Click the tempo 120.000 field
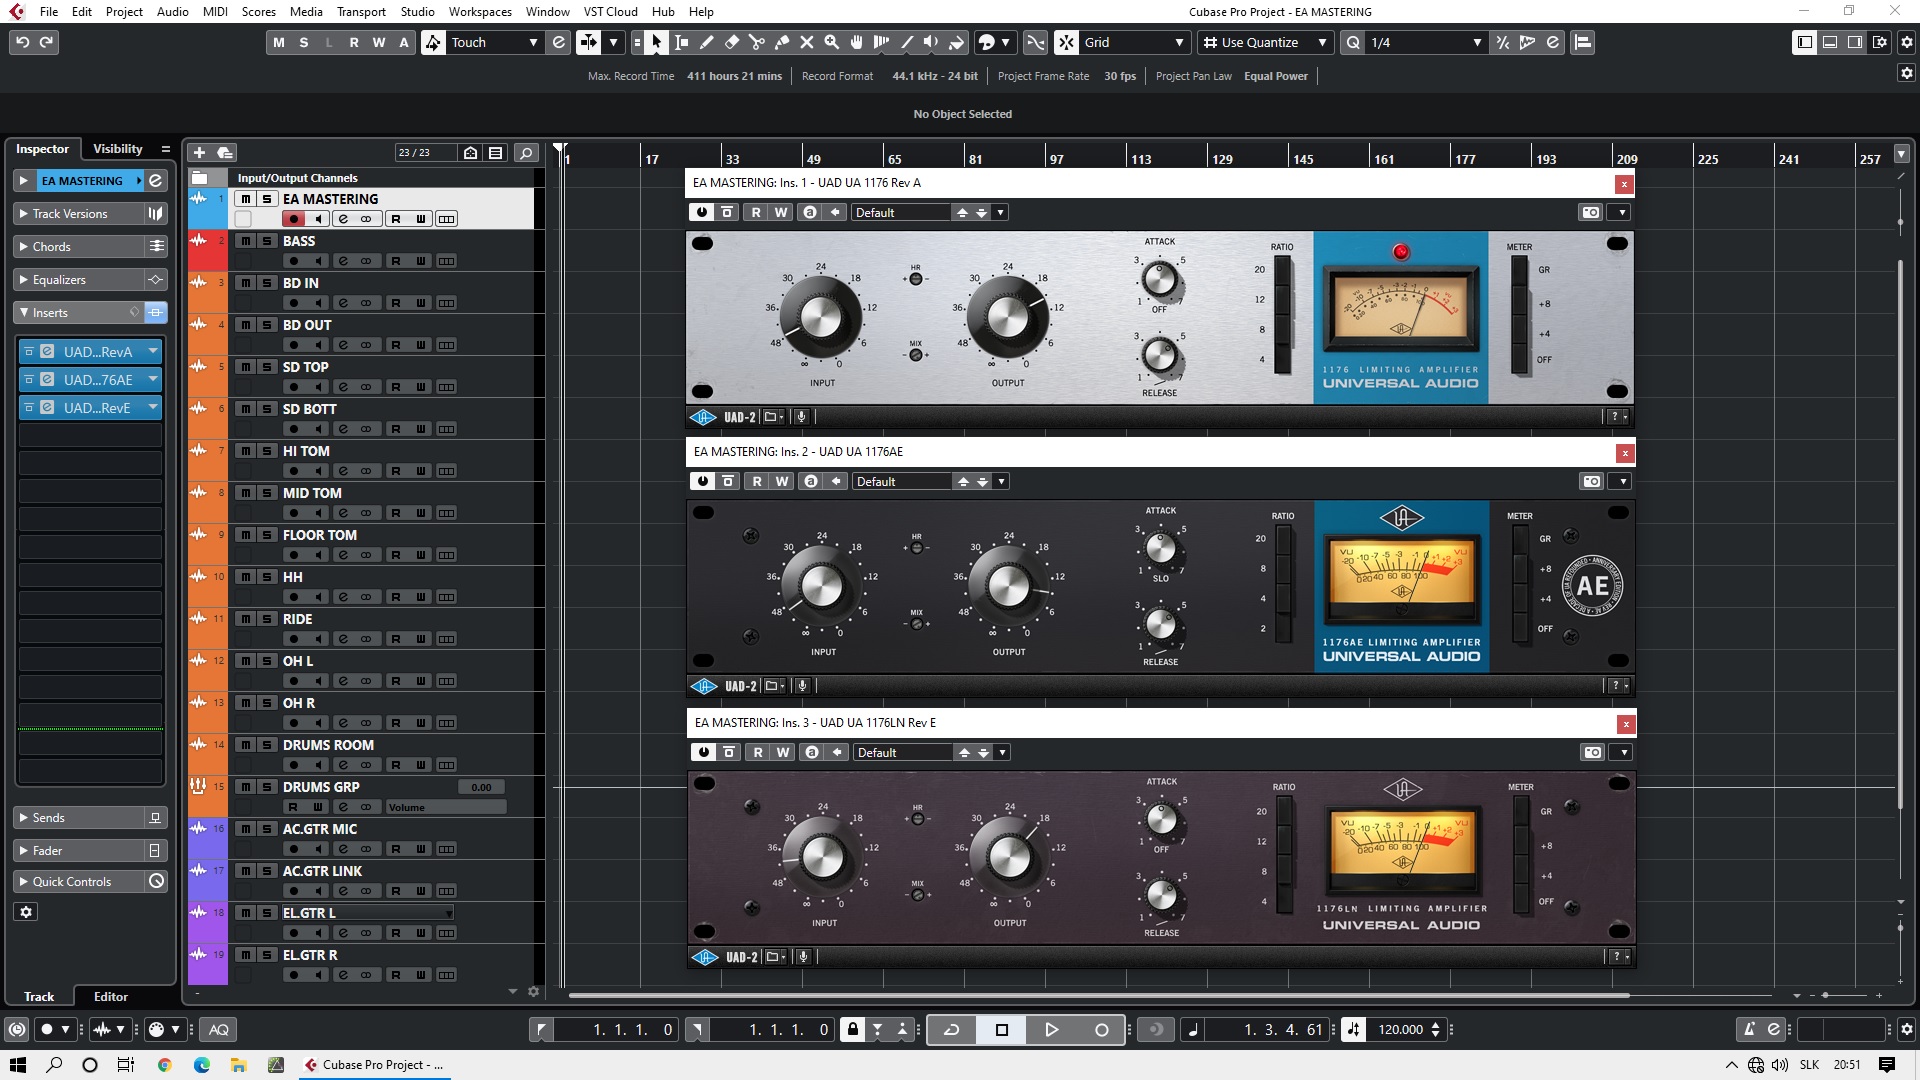 click(x=1400, y=1029)
